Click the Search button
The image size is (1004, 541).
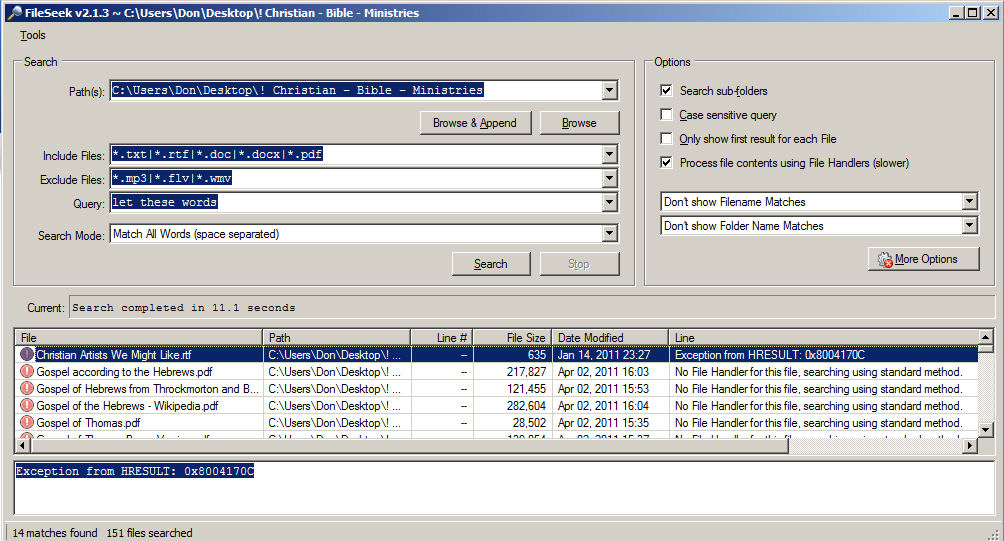point(490,264)
